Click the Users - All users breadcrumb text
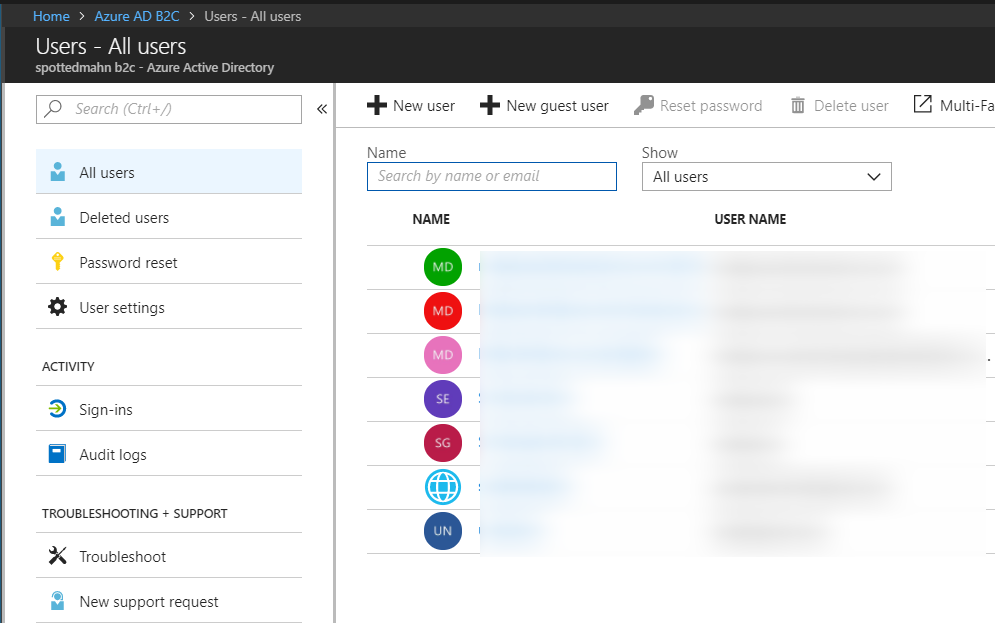Screen dimensions: 995x623 coord(253,16)
